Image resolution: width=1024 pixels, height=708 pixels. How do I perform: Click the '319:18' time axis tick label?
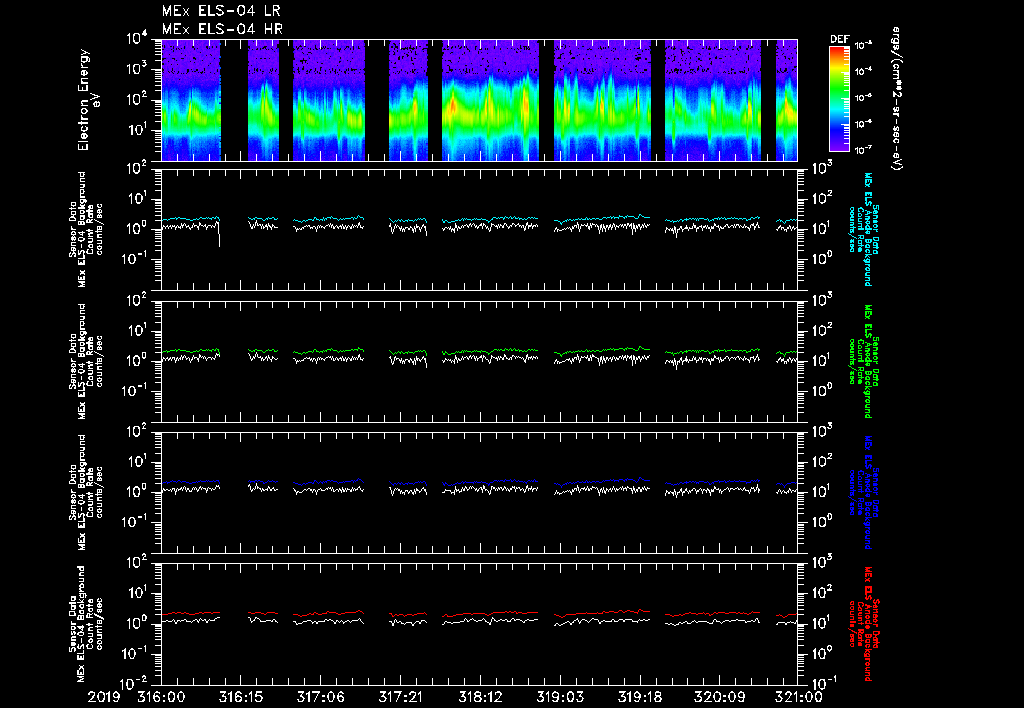639,698
